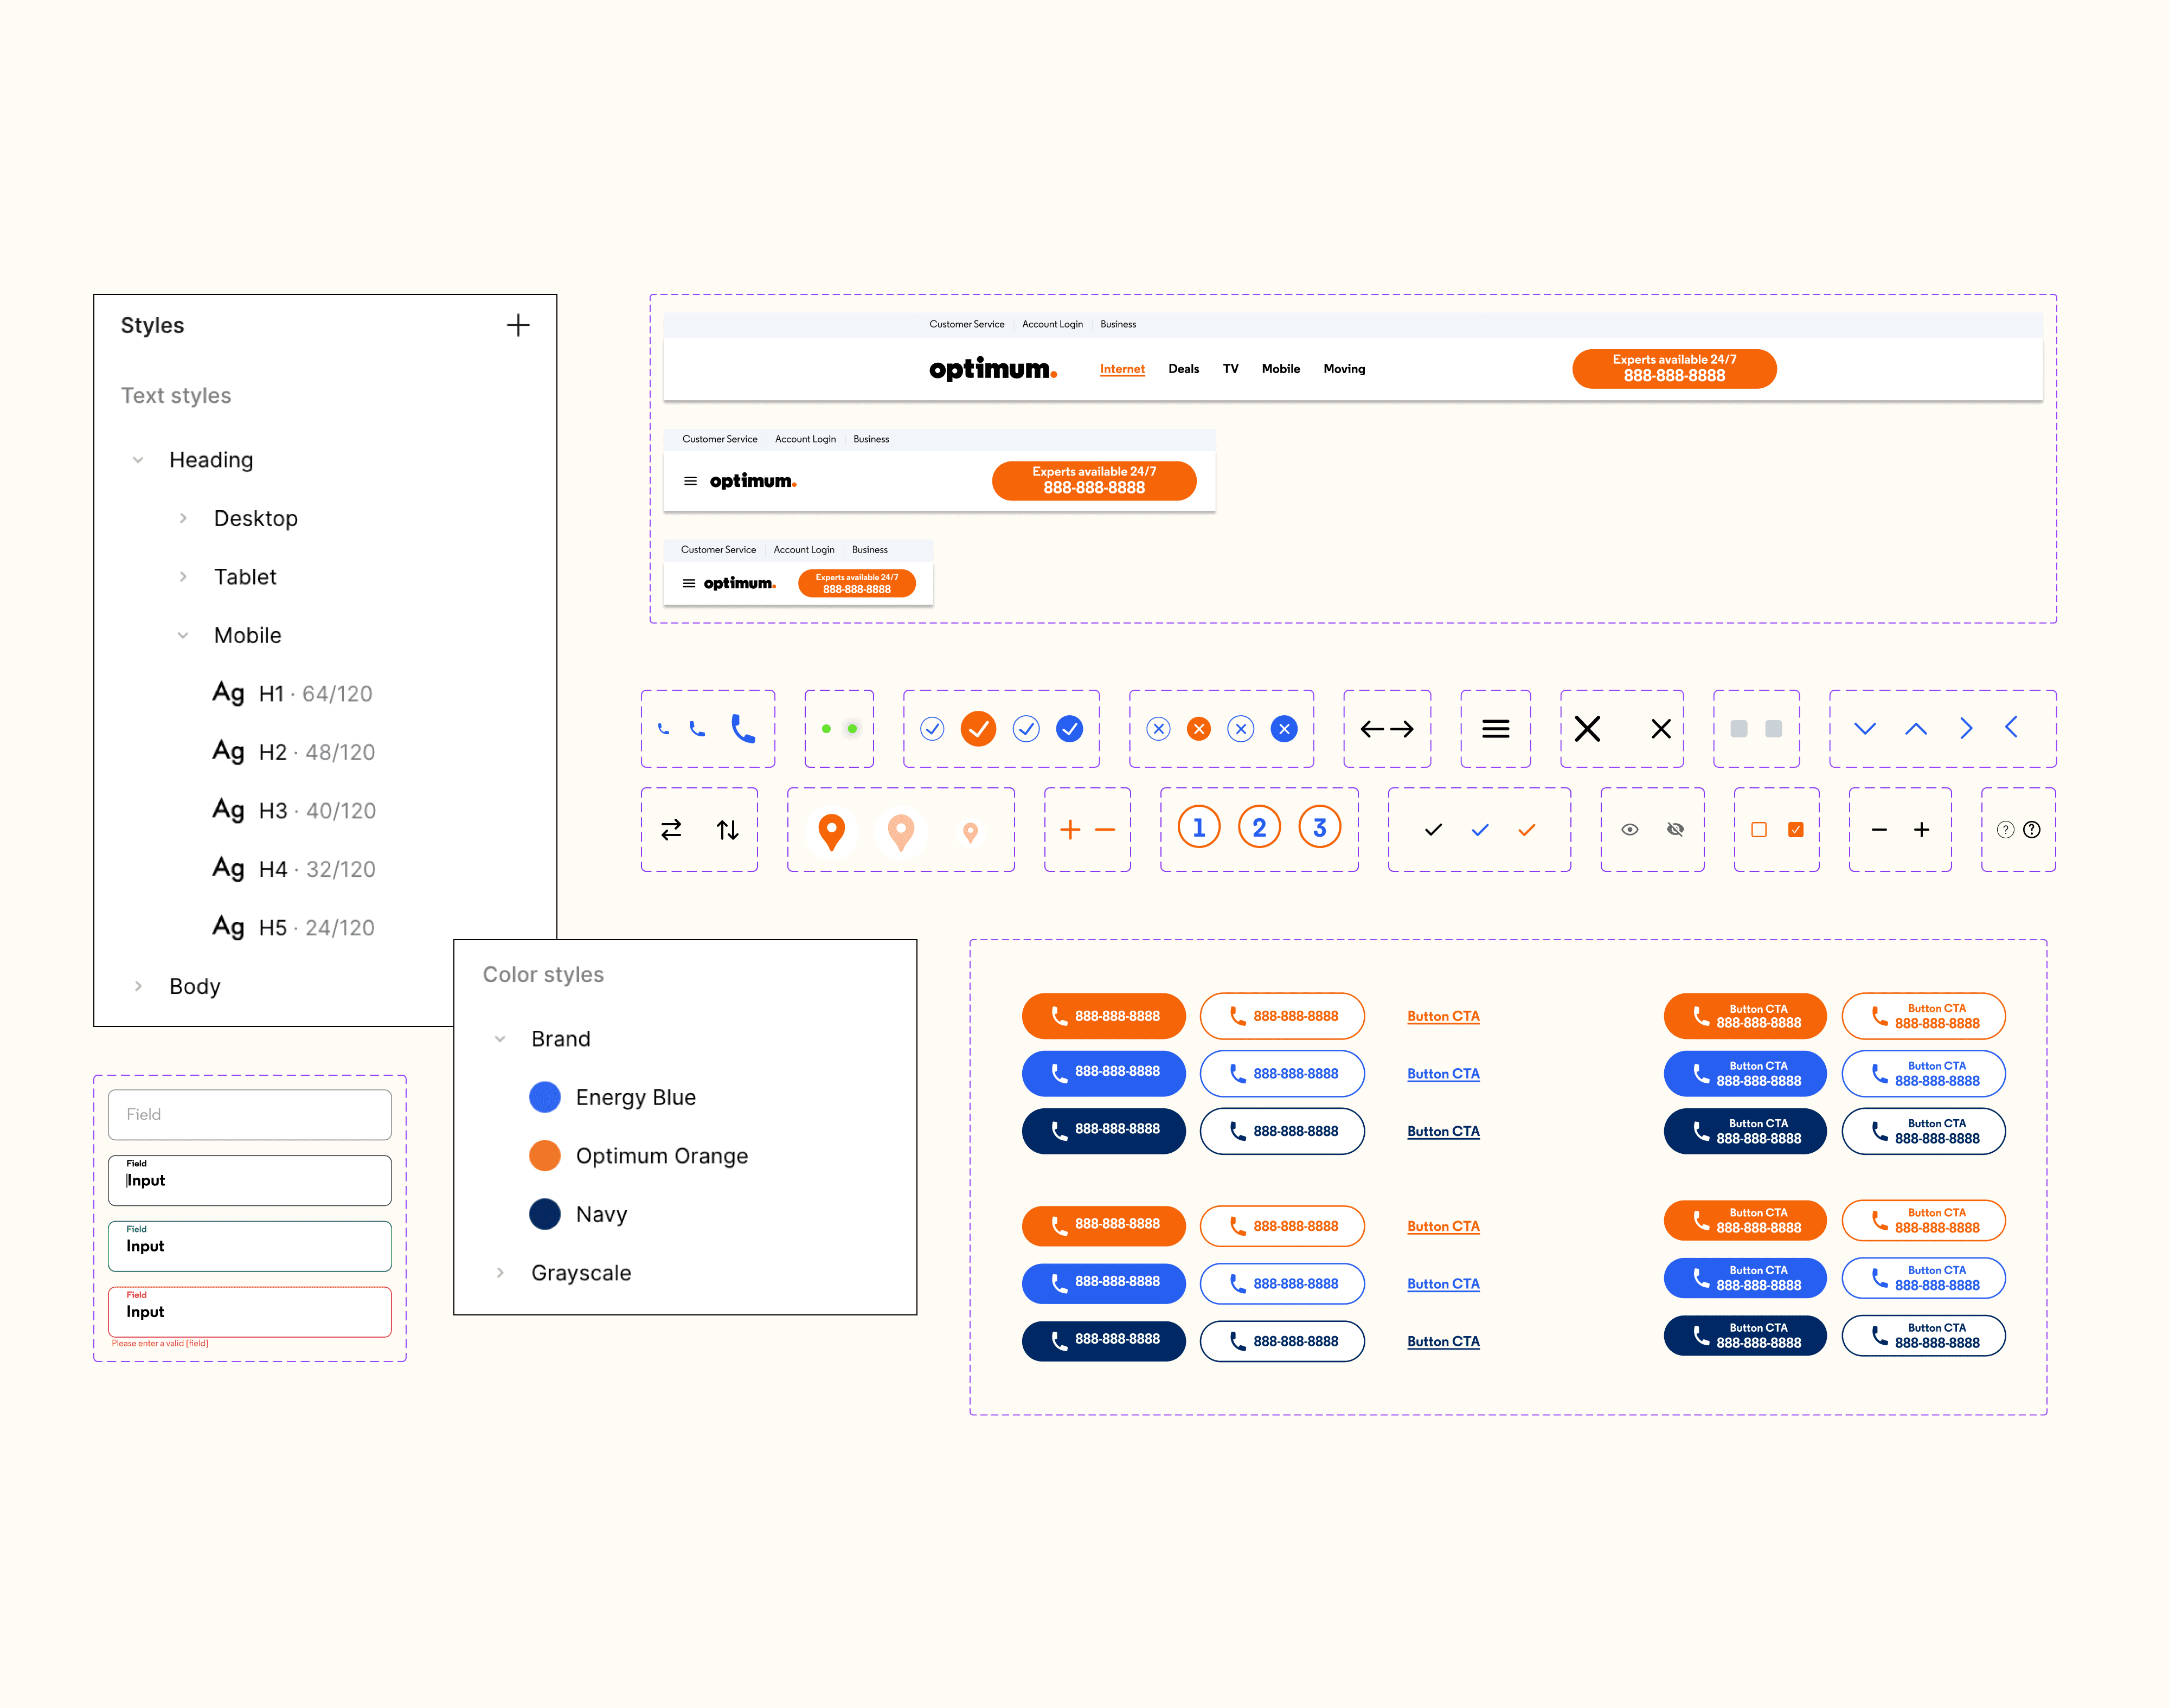Expand the Grayscale color group
This screenshot has height=1708, width=2169.
click(x=500, y=1273)
